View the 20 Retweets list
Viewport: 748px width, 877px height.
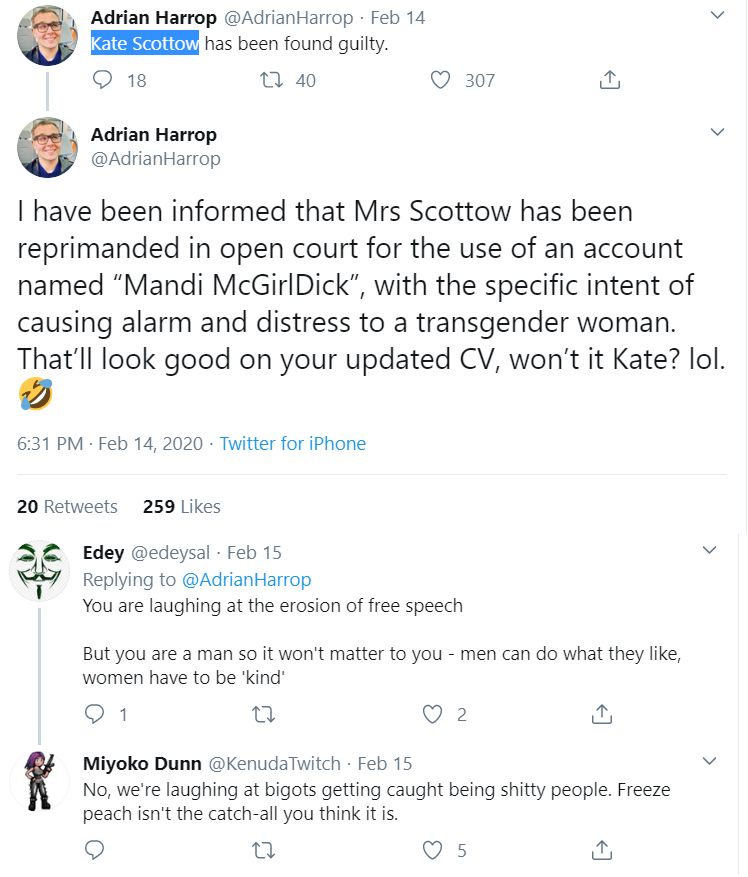[67, 506]
